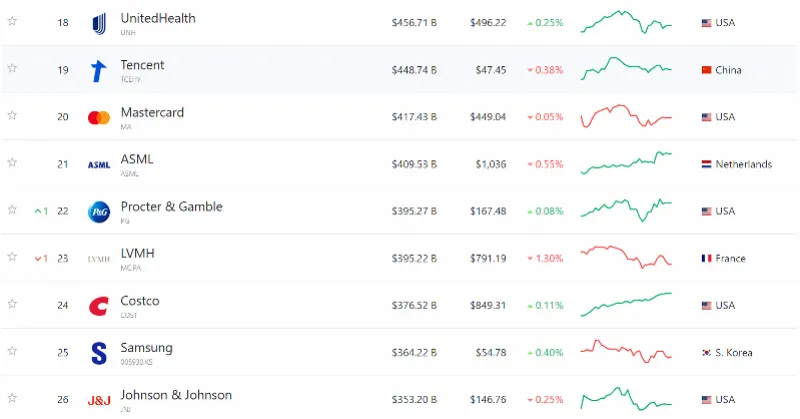
Task: Click the UnitedHealth company logo
Action: [98, 23]
